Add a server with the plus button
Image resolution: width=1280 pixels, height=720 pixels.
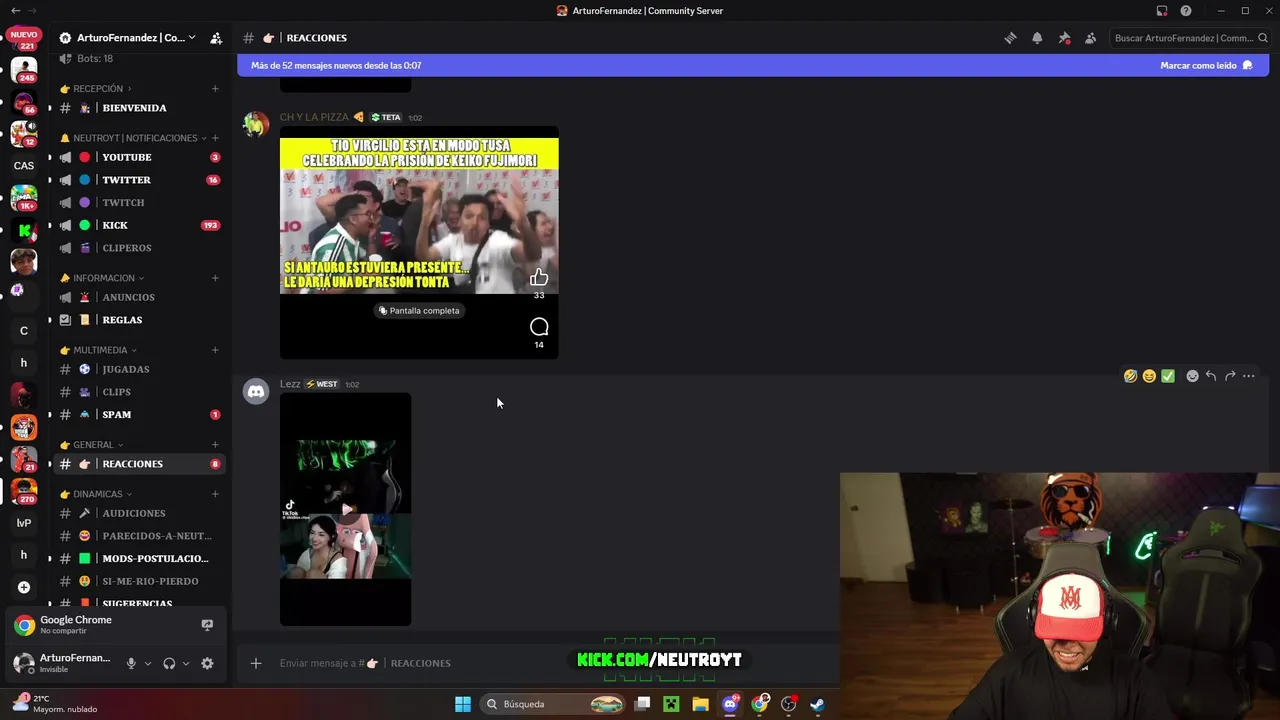(x=24, y=587)
